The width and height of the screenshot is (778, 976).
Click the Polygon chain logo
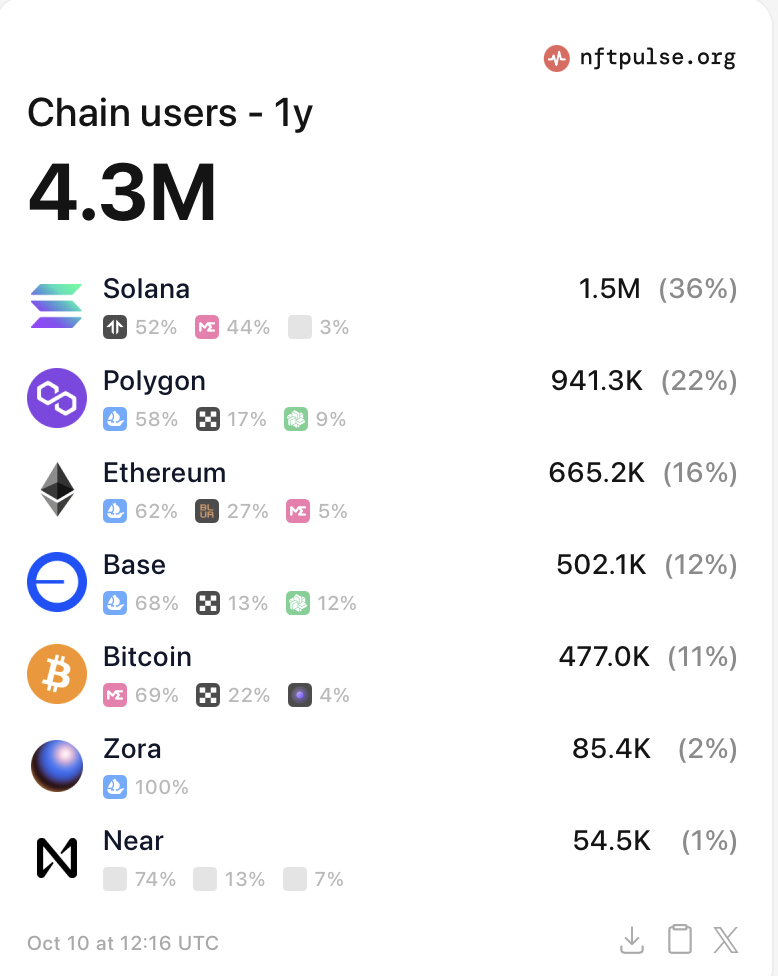pyautogui.click(x=57, y=398)
